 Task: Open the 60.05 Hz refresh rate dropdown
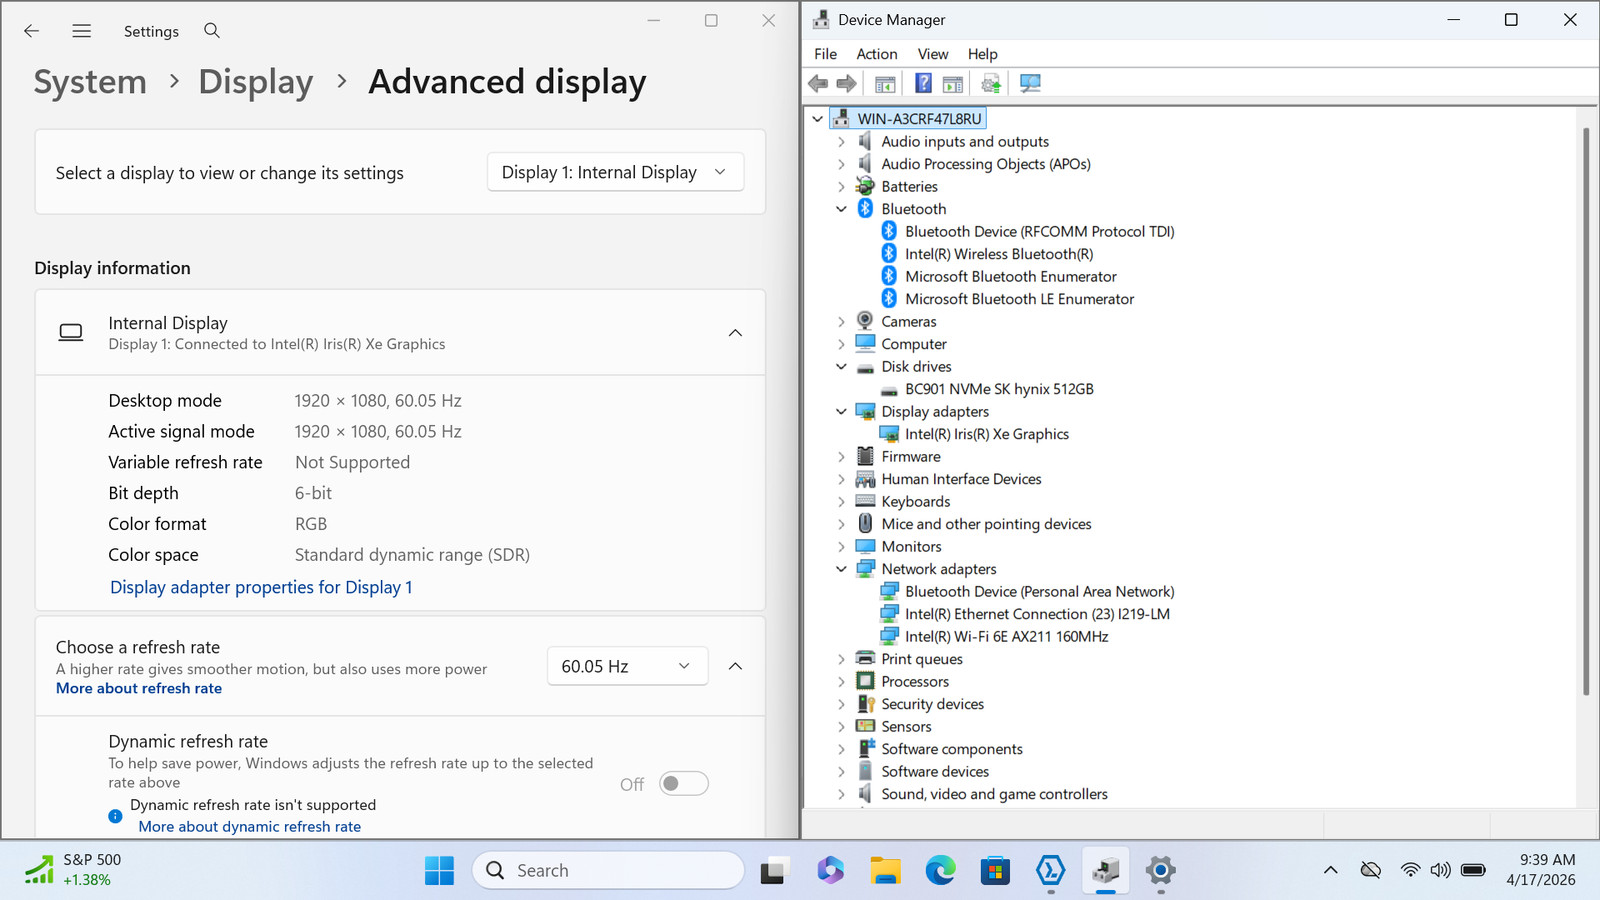pos(627,666)
